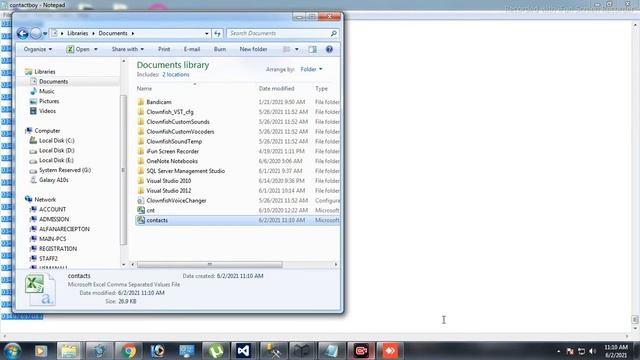Click Print in the Explorer toolbar

[x=164, y=49]
